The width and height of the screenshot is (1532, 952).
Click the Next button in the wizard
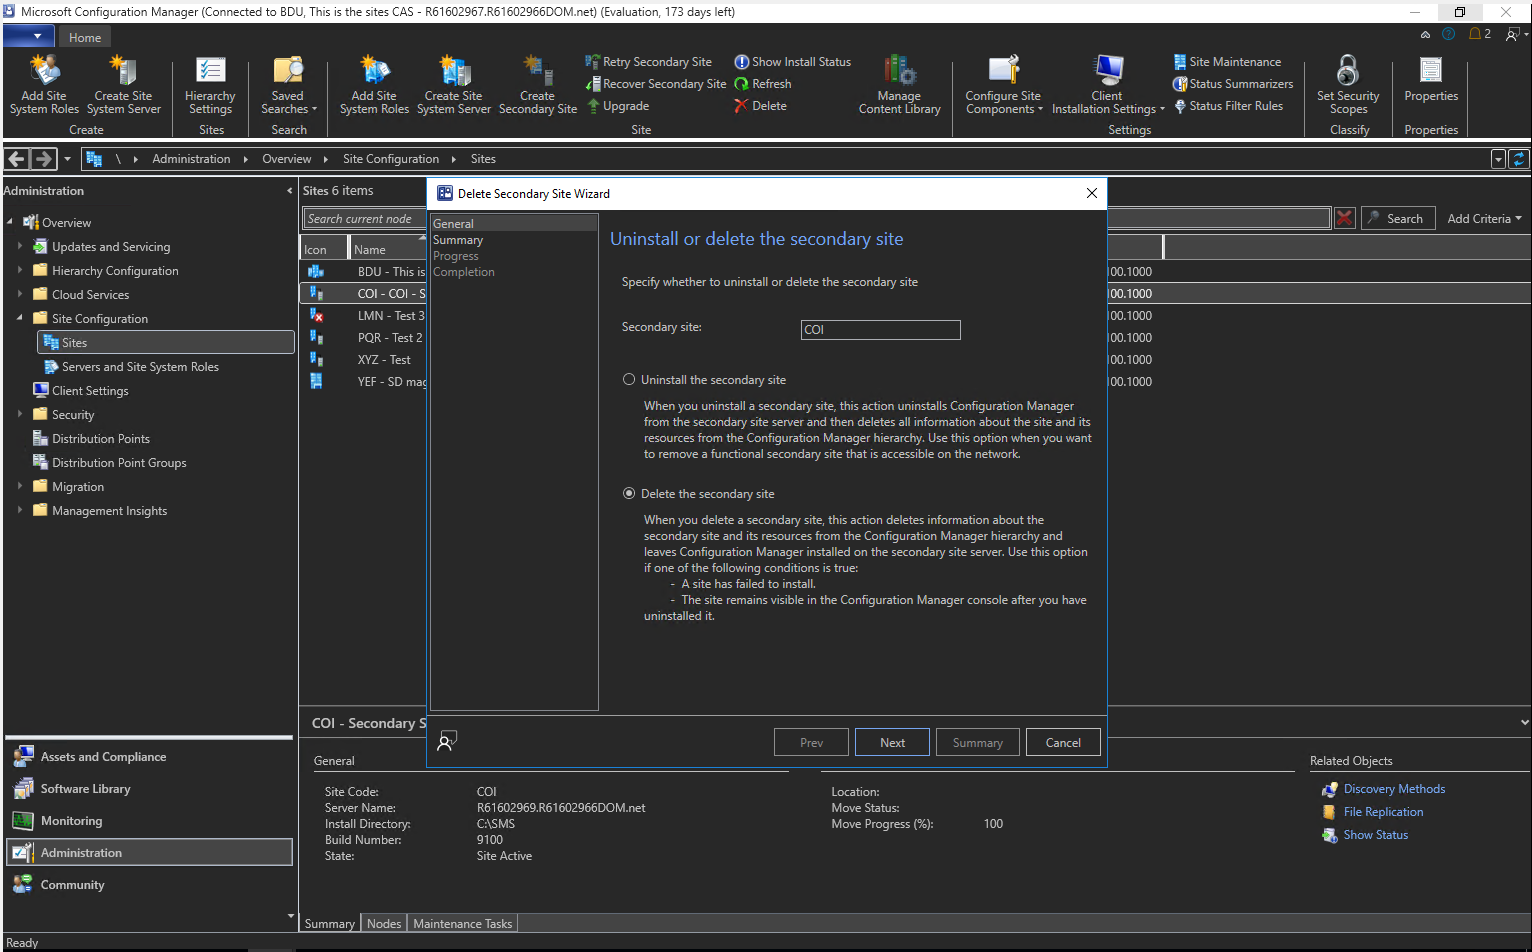891,741
